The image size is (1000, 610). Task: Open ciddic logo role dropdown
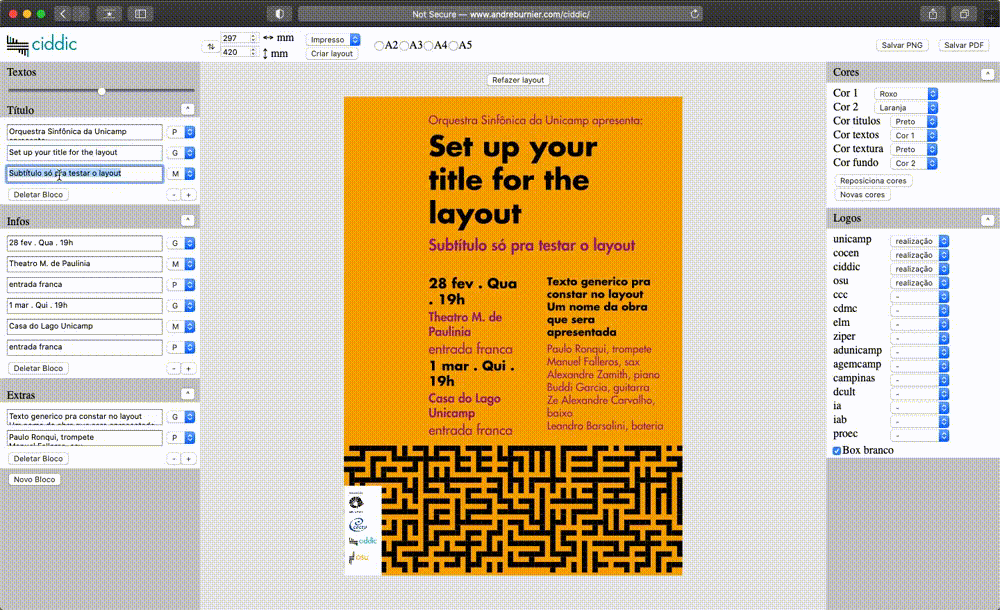pyautogui.click(x=919, y=269)
